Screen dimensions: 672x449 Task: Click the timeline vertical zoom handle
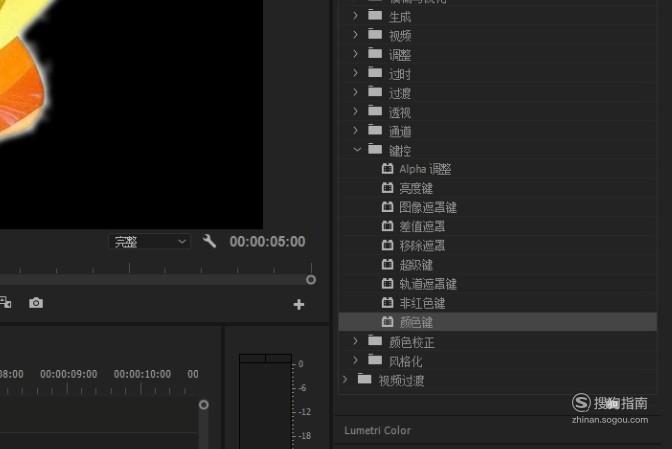click(x=204, y=404)
